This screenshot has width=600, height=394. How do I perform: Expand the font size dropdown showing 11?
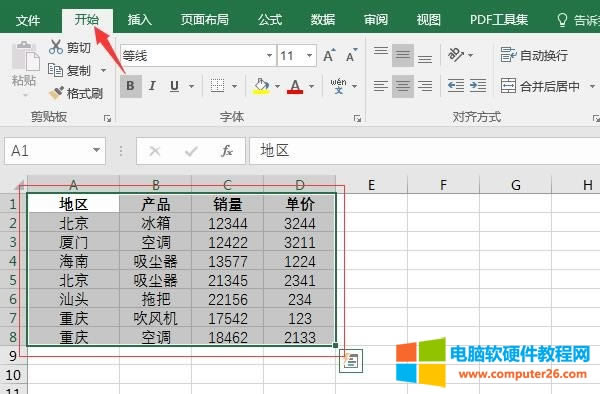point(309,56)
